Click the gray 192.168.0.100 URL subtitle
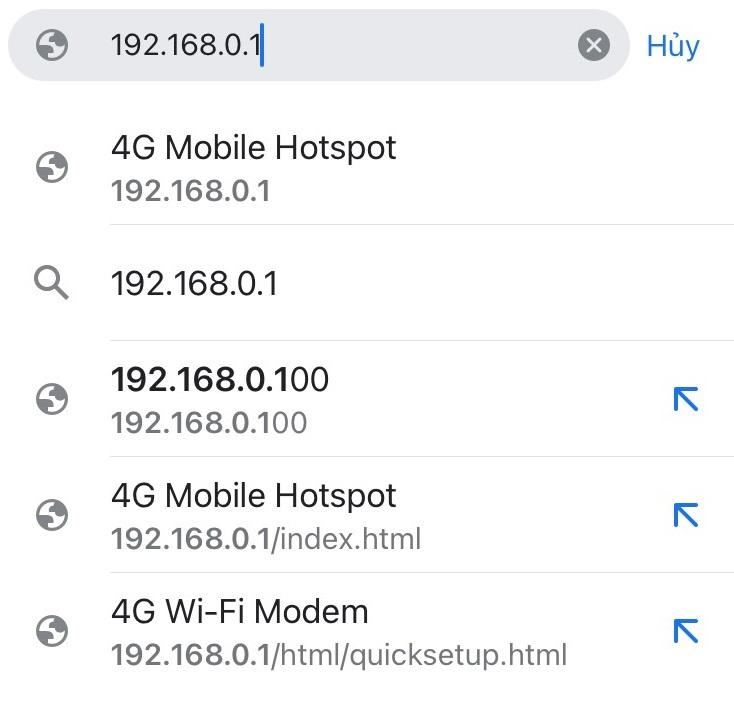This screenshot has width=734, height=702. (209, 423)
